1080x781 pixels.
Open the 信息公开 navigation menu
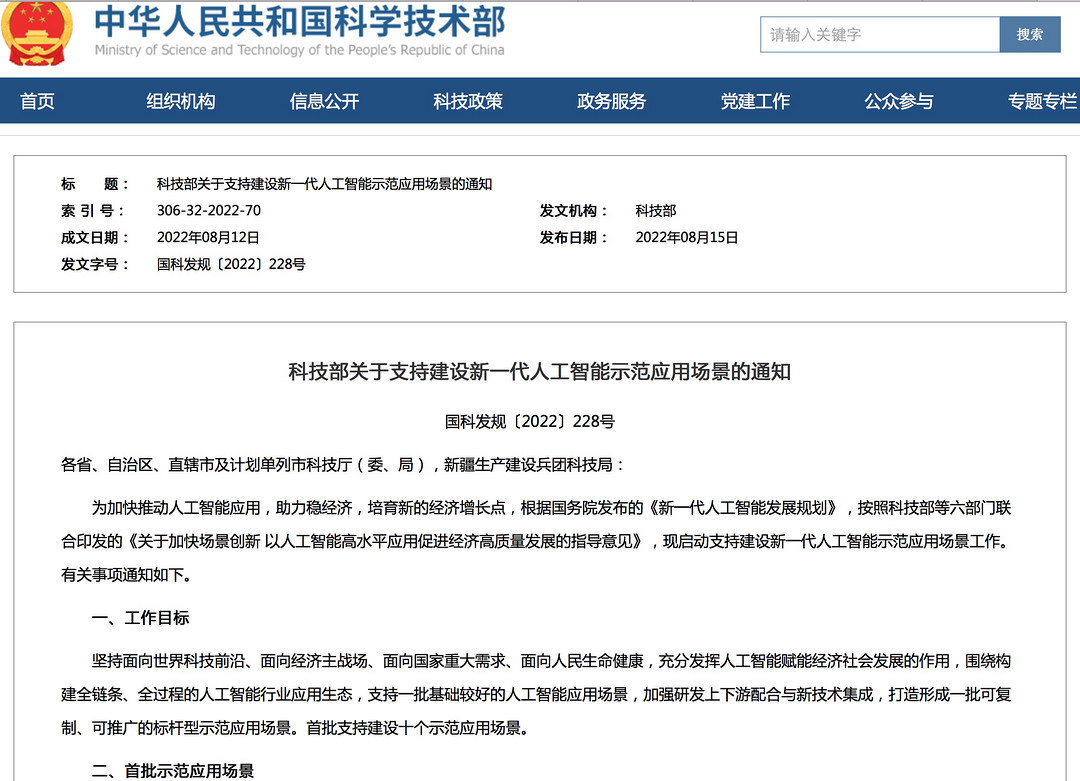coord(324,101)
